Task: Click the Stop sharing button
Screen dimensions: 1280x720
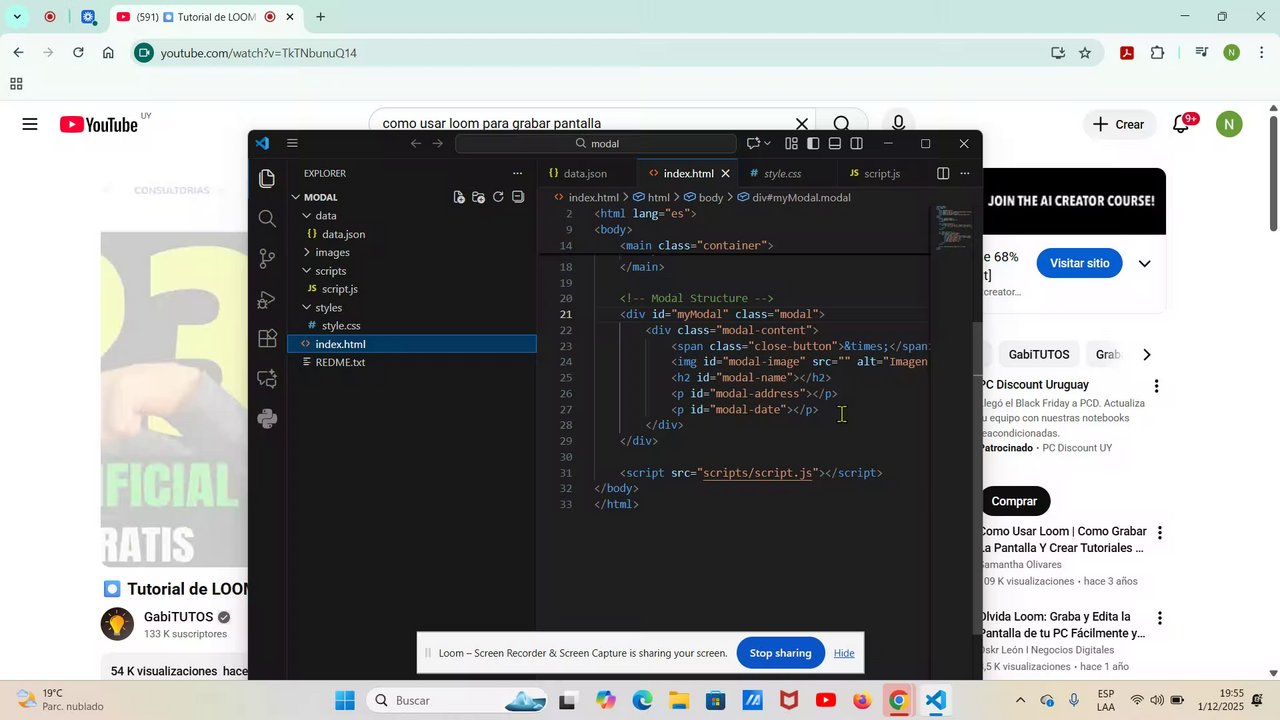Action: click(x=780, y=653)
